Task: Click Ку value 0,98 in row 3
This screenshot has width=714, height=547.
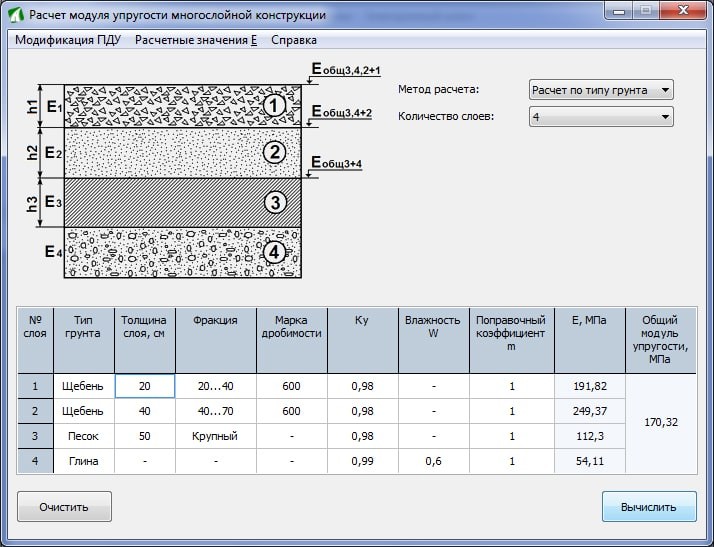Action: 362,436
